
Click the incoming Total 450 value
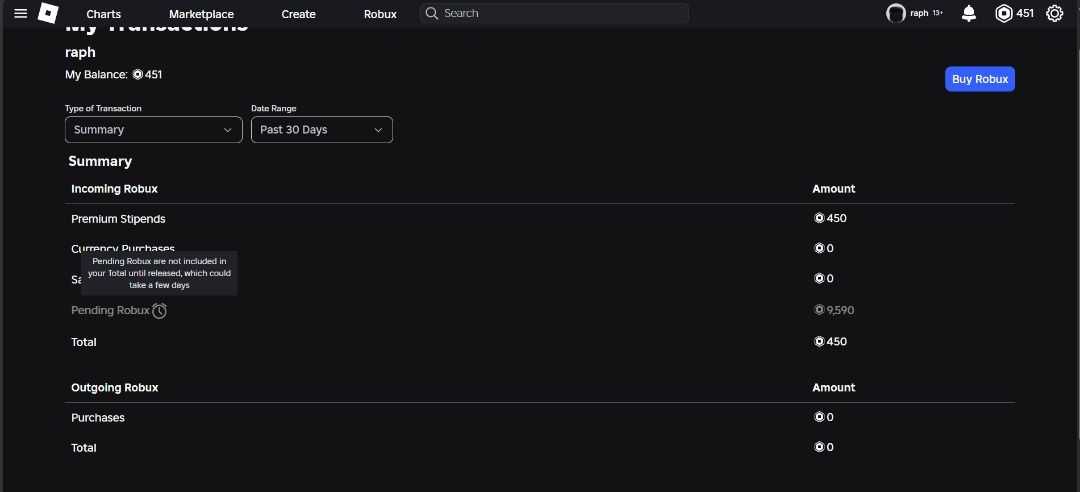coord(837,341)
